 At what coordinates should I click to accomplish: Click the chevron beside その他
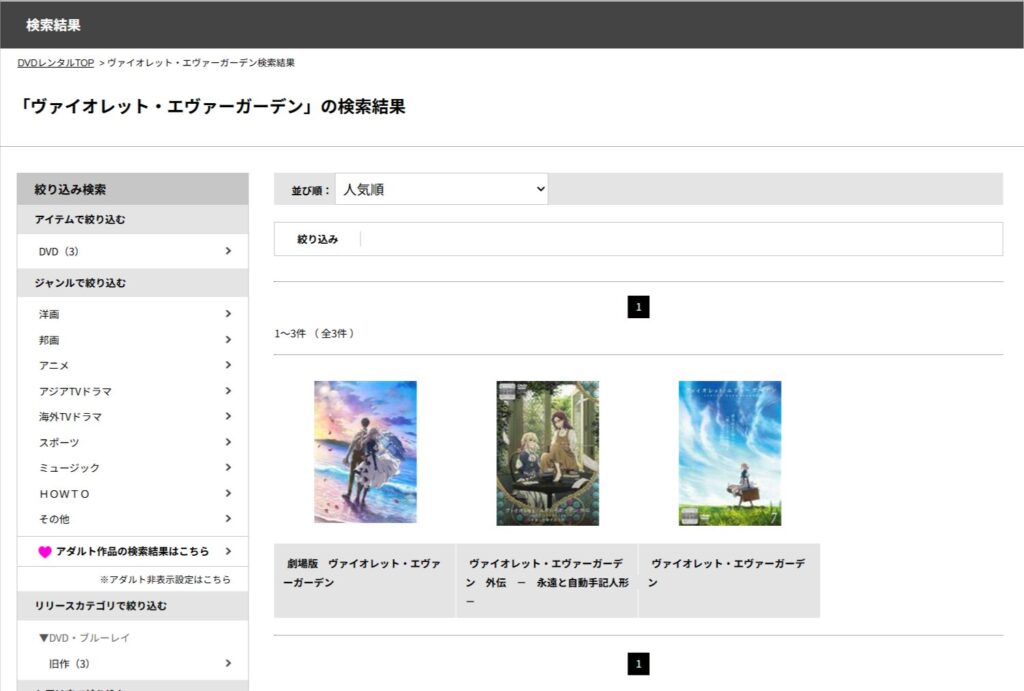(228, 519)
